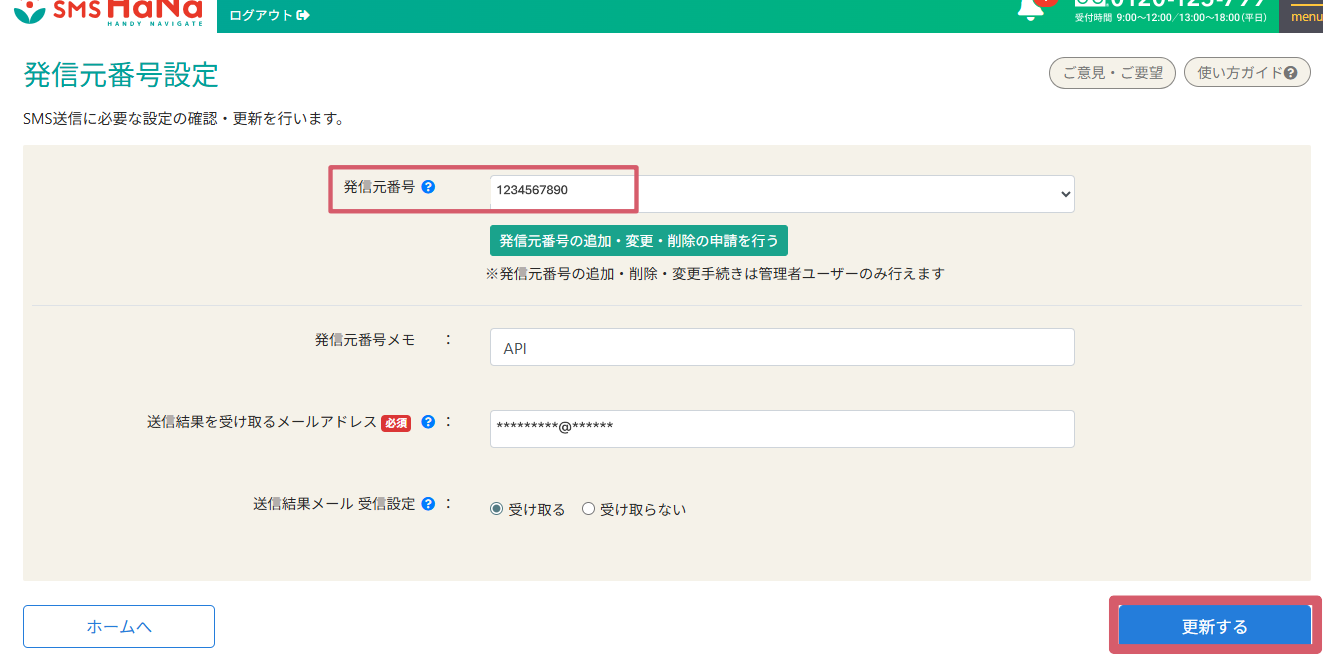The height and width of the screenshot is (656, 1323).
Task: Click the logout icon beside ログアウト
Action: (303, 16)
